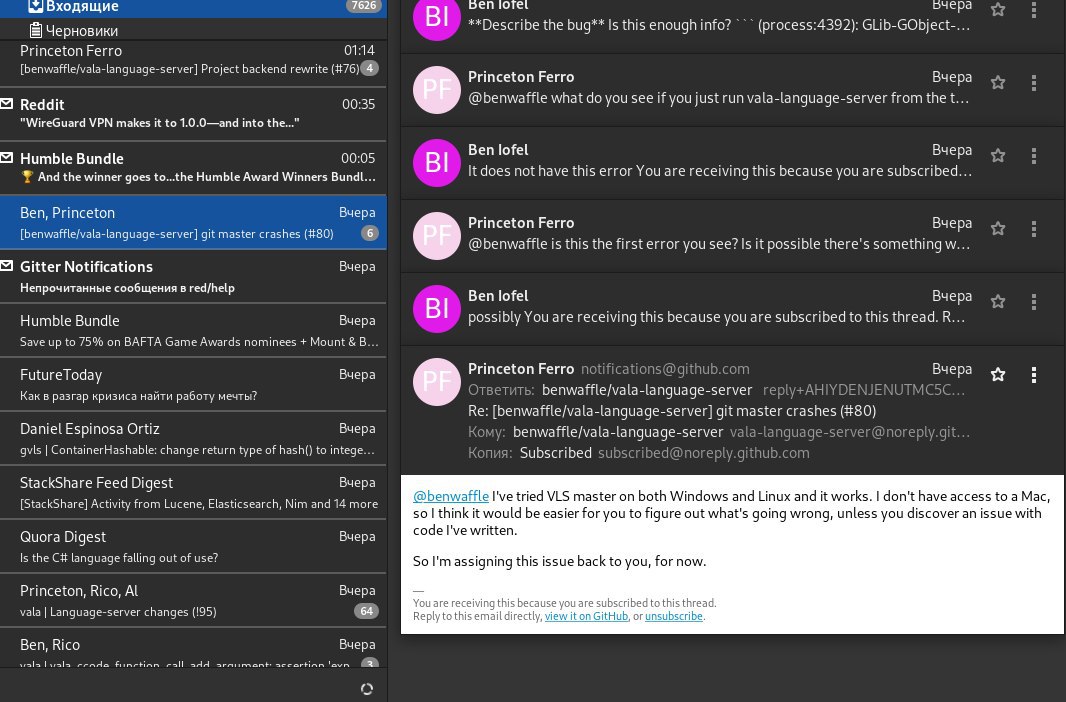Click the 64 message count badge
Screen dimensions: 1066x702
(x=366, y=611)
